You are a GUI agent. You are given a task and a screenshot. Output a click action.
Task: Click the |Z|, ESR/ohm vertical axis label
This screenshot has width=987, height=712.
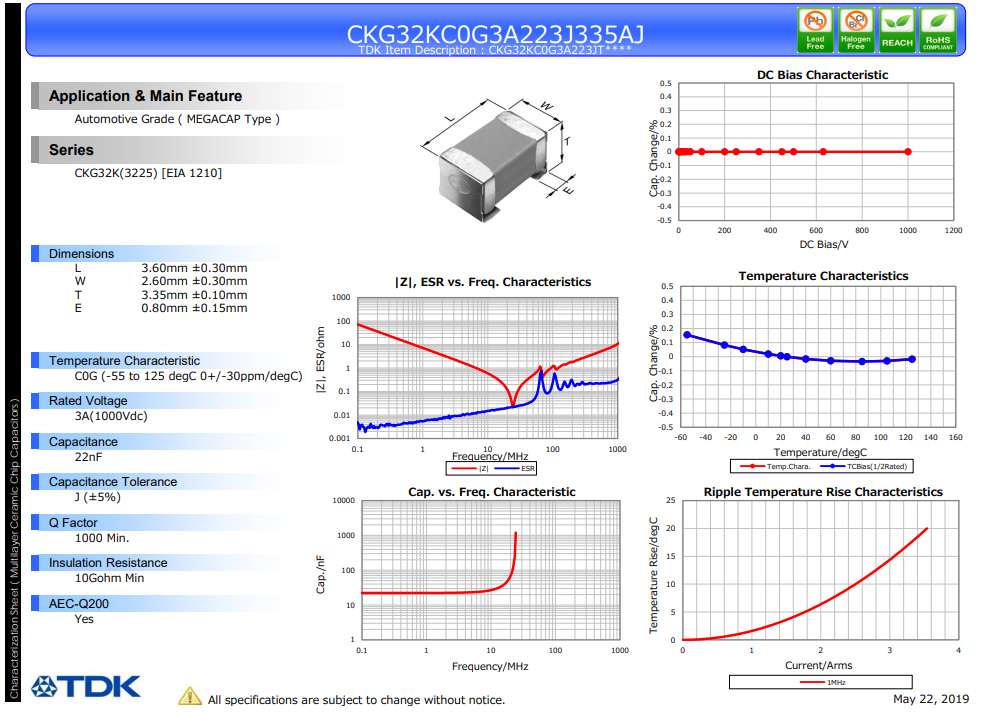point(320,360)
